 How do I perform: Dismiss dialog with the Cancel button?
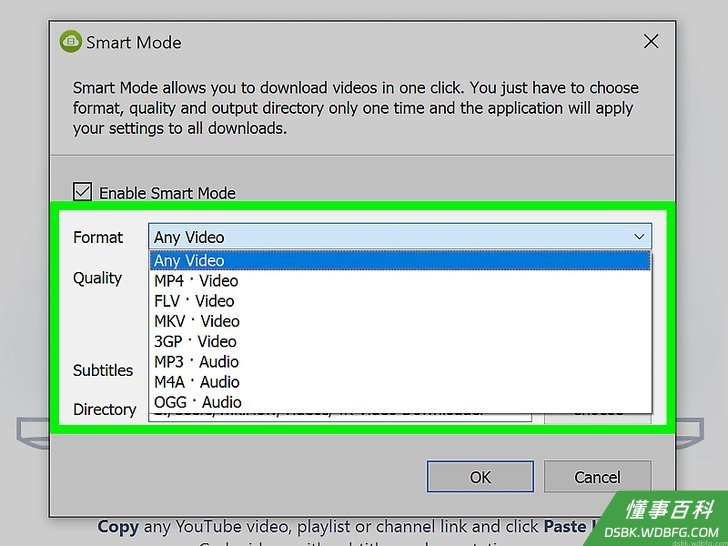597,476
